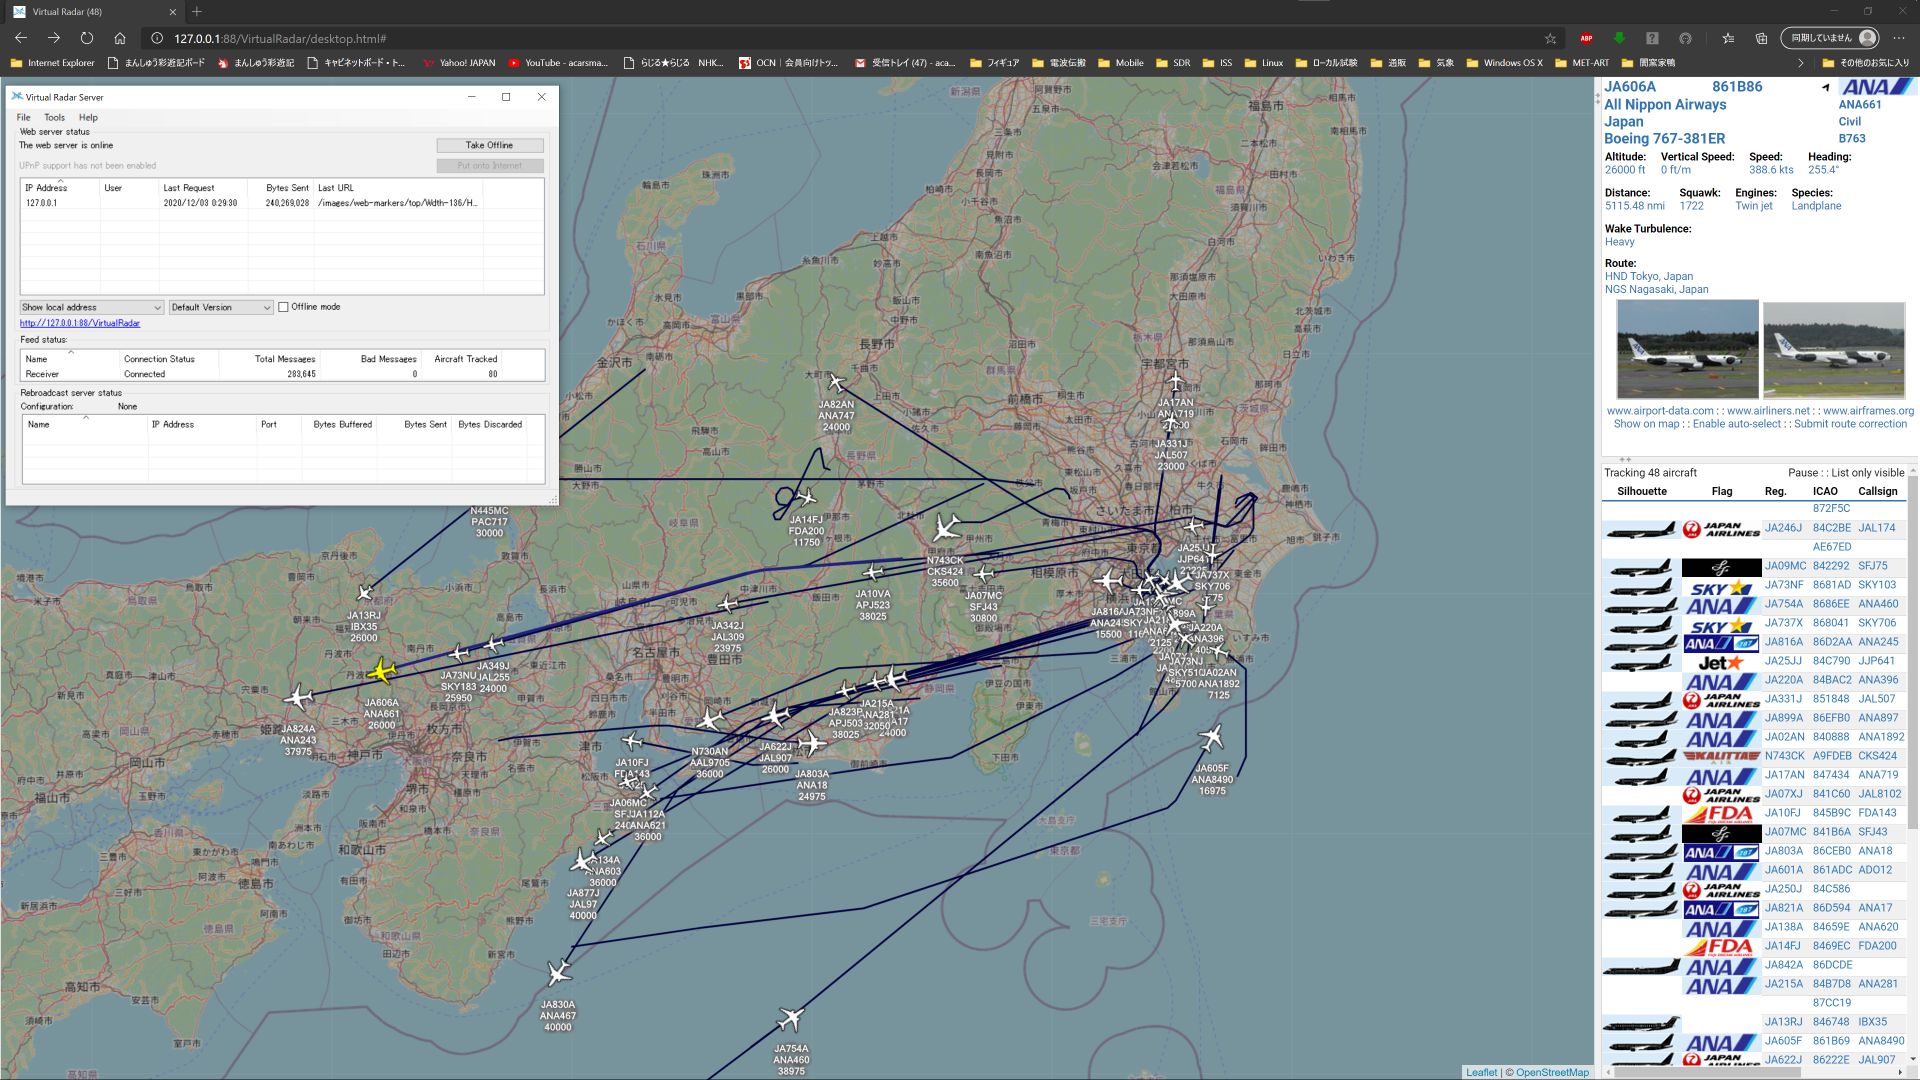The width and height of the screenshot is (1920, 1080).
Task: Click the JA605F ANA8490 aircraft marker
Action: coord(1211,739)
